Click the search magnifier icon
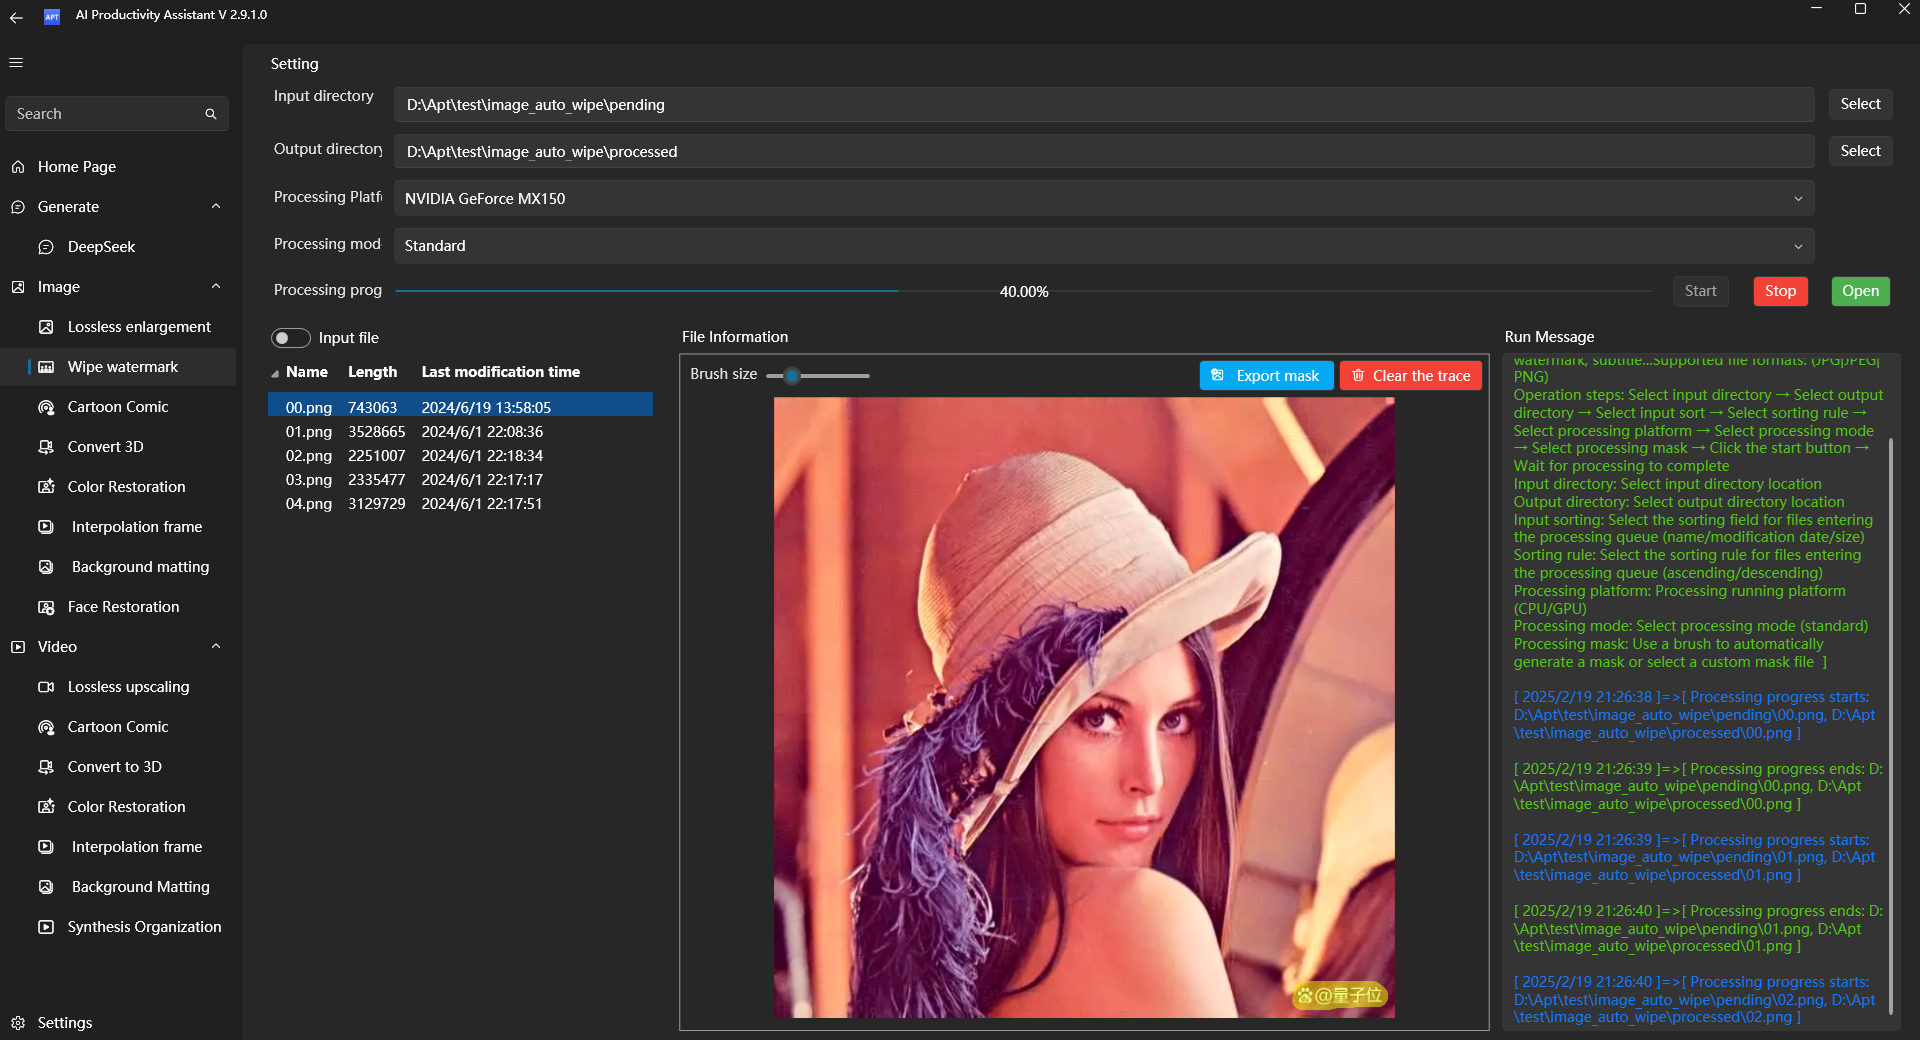1920x1040 pixels. [211, 114]
